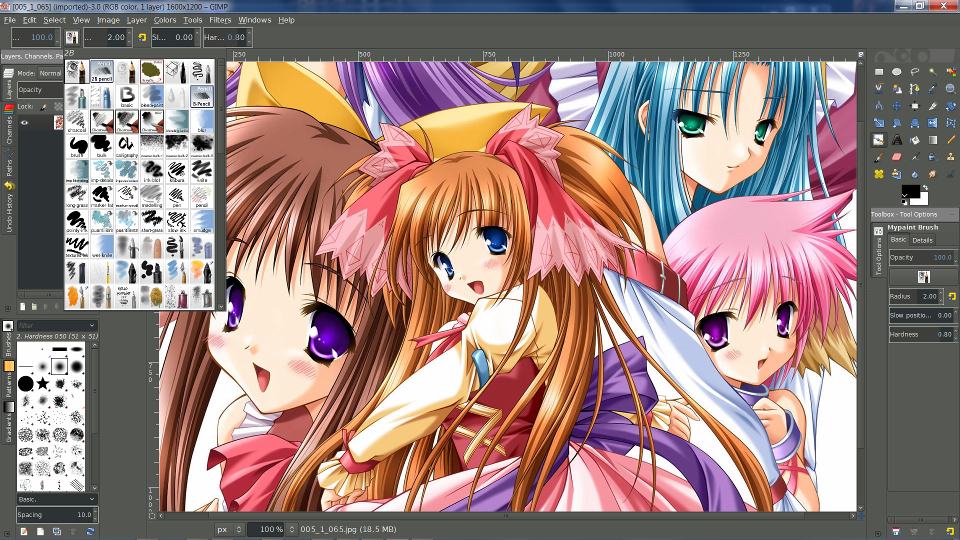Switch to the Details tab
960x540 pixels.
pyautogui.click(x=922, y=240)
